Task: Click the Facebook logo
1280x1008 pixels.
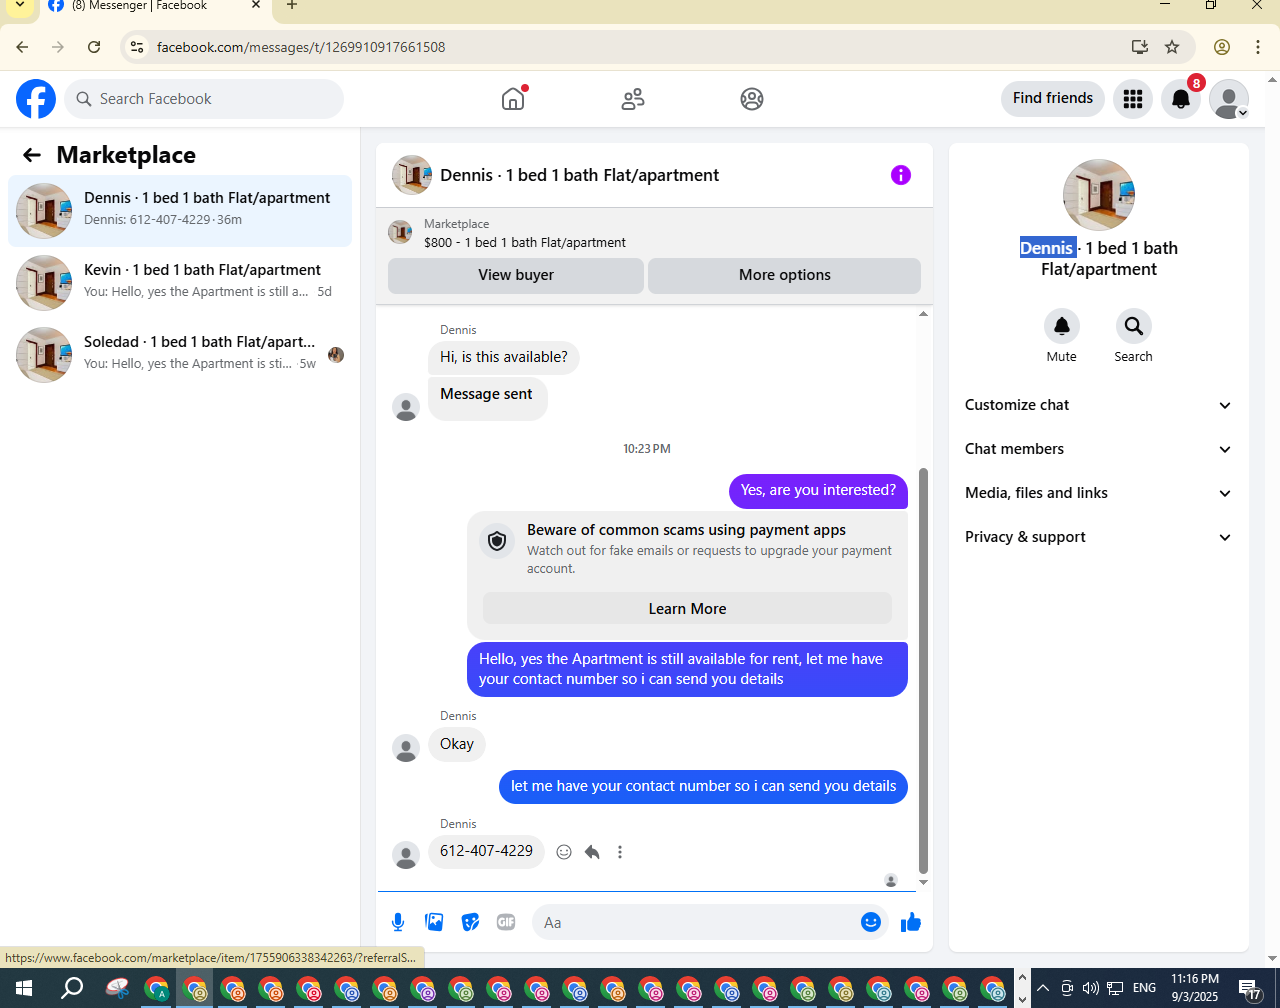Action: click(x=36, y=99)
